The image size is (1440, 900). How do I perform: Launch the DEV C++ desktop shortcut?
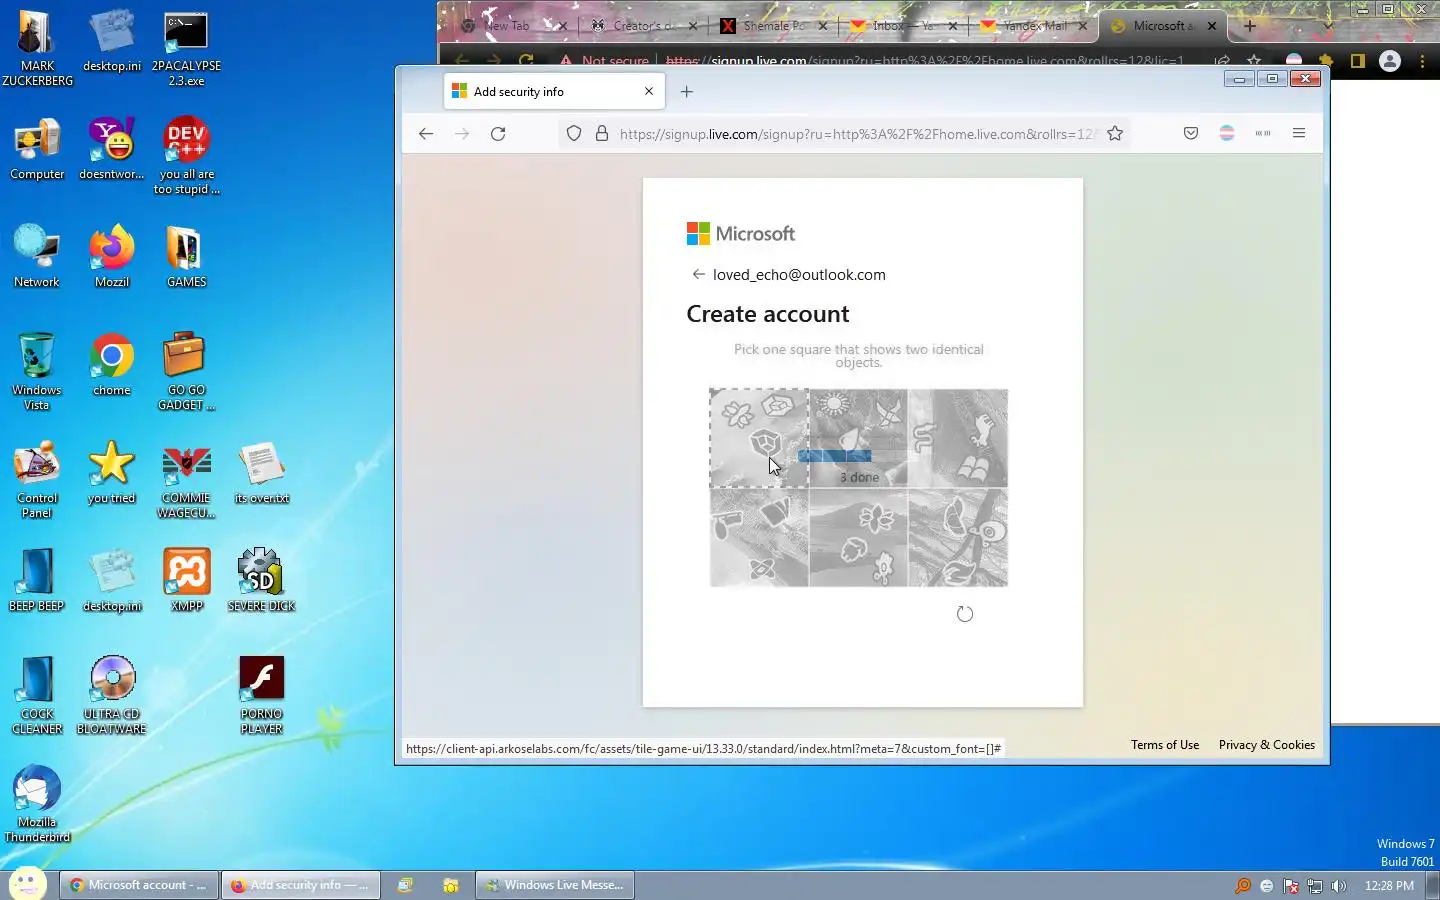186,156
